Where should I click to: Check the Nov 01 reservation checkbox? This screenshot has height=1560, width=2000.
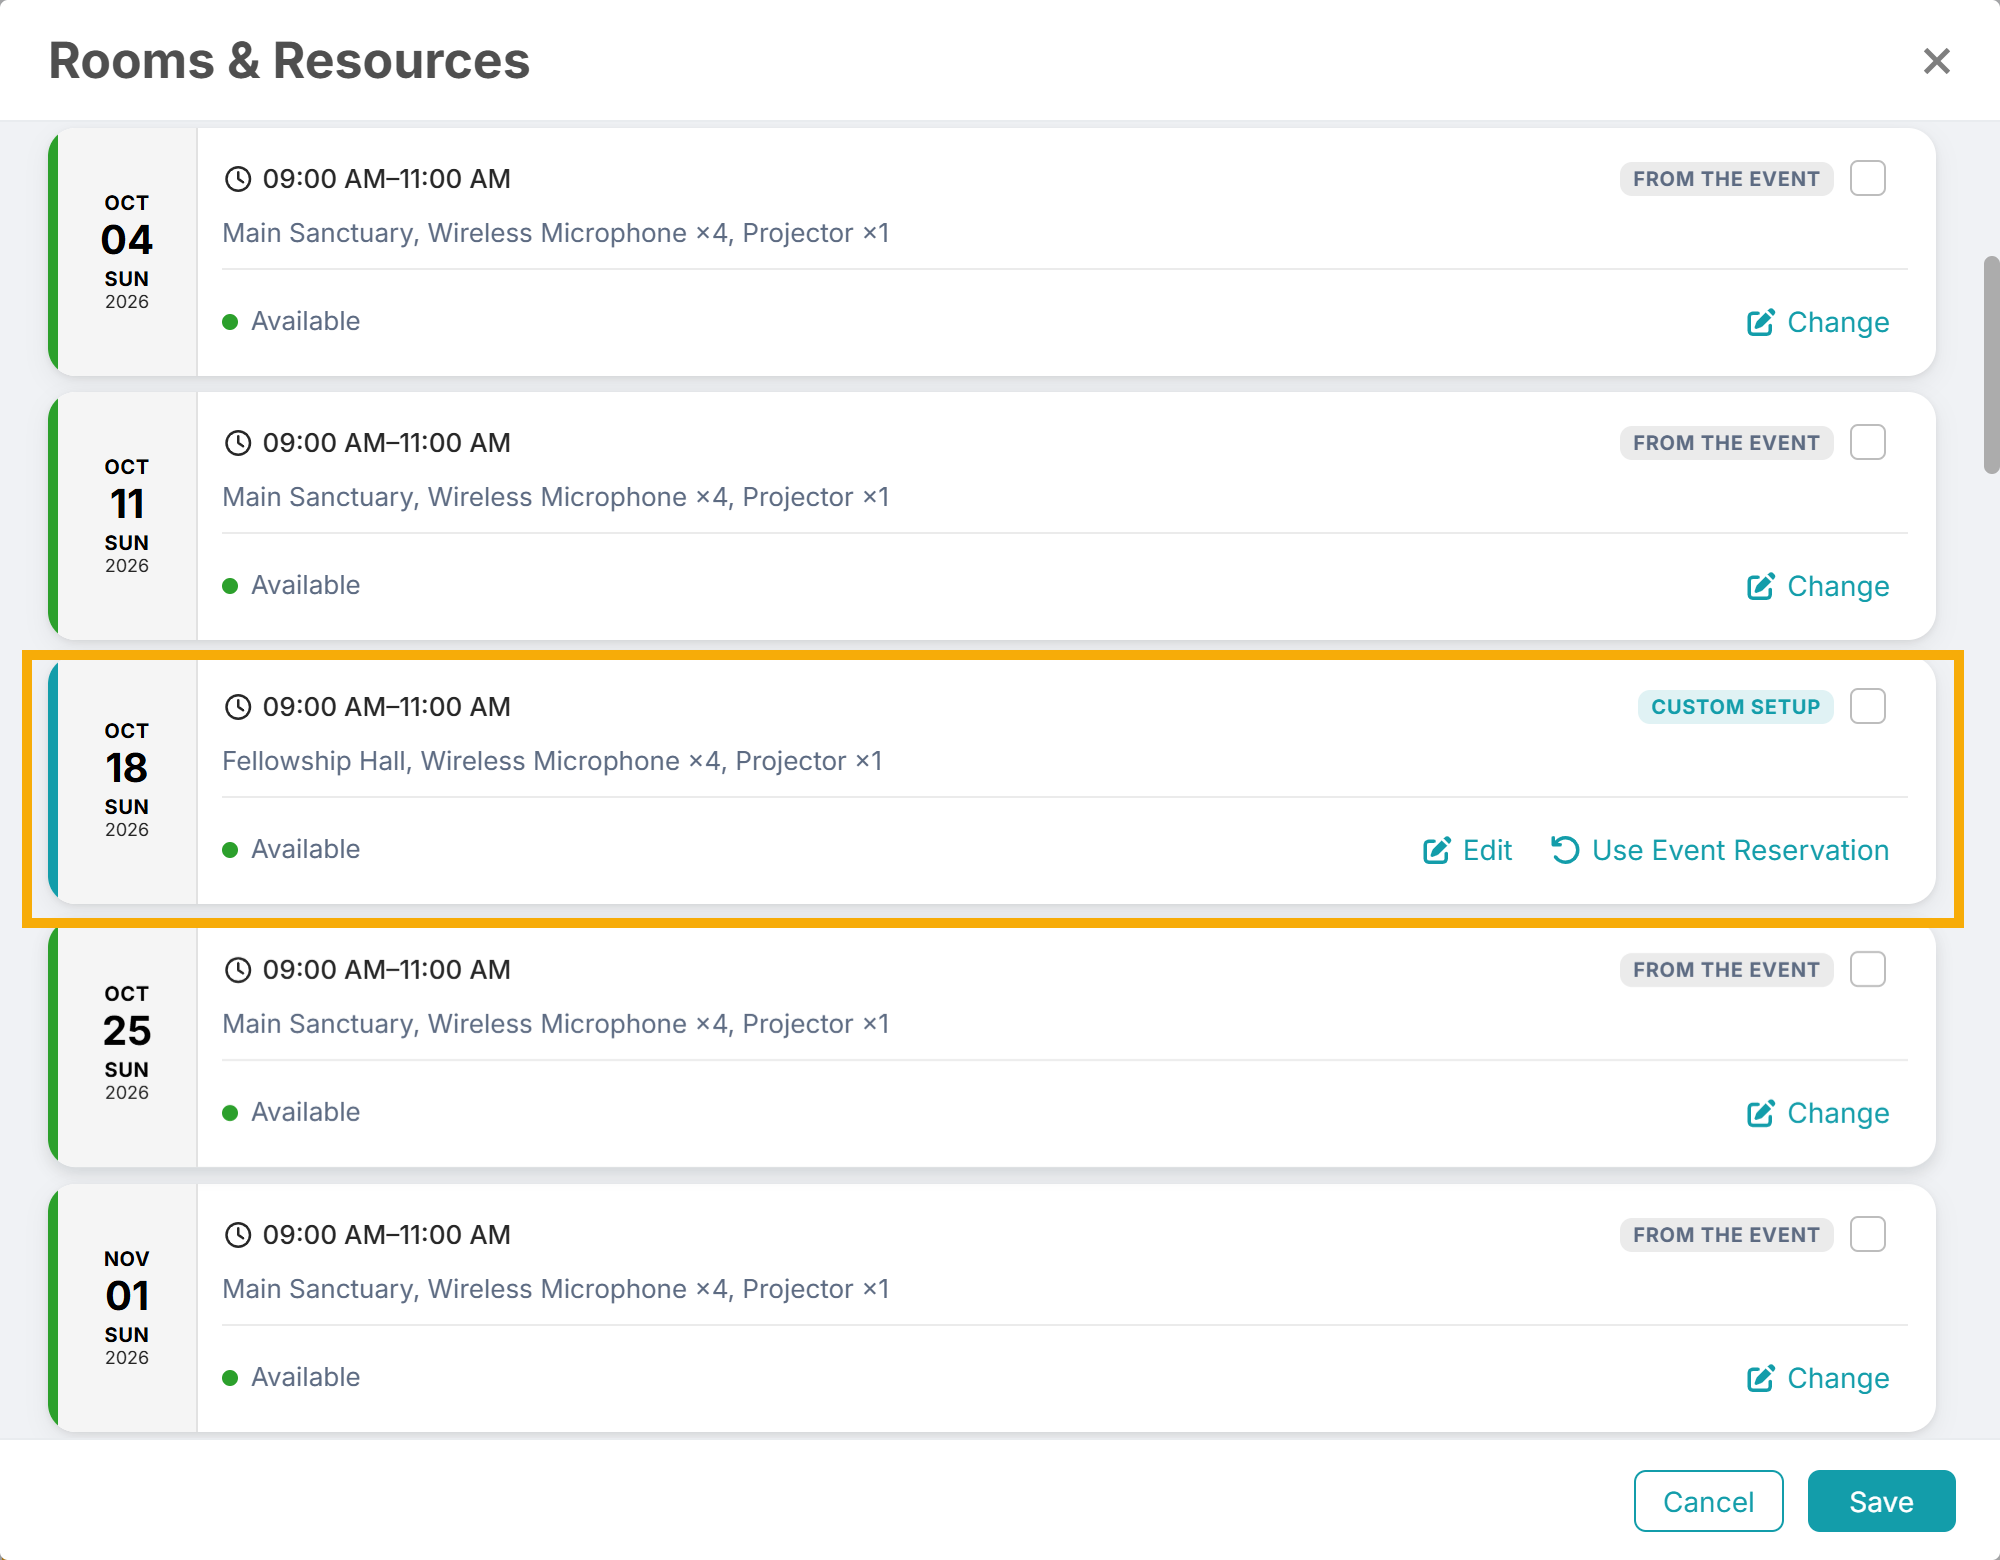click(x=1868, y=1234)
